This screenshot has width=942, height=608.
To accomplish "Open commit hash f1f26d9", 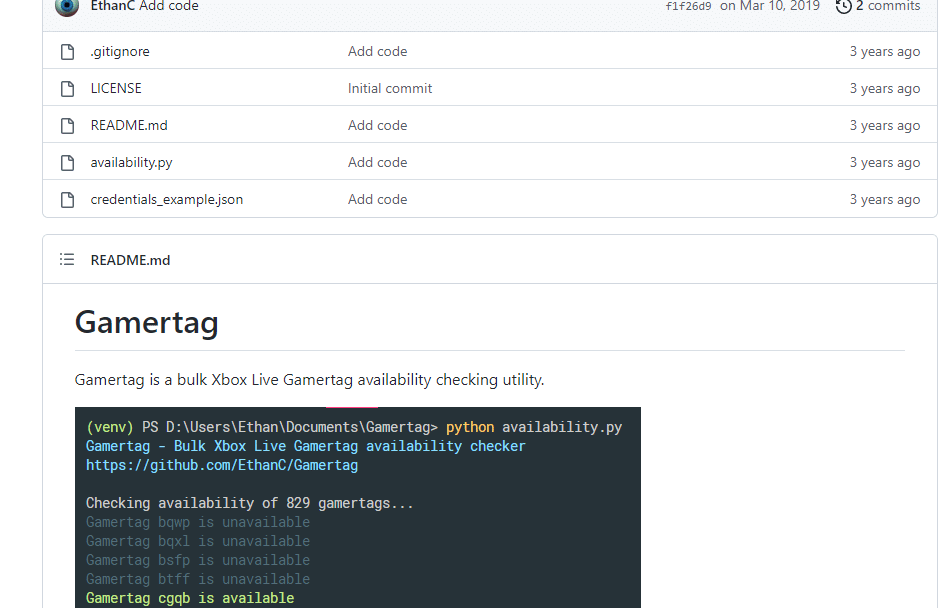I will [x=688, y=6].
